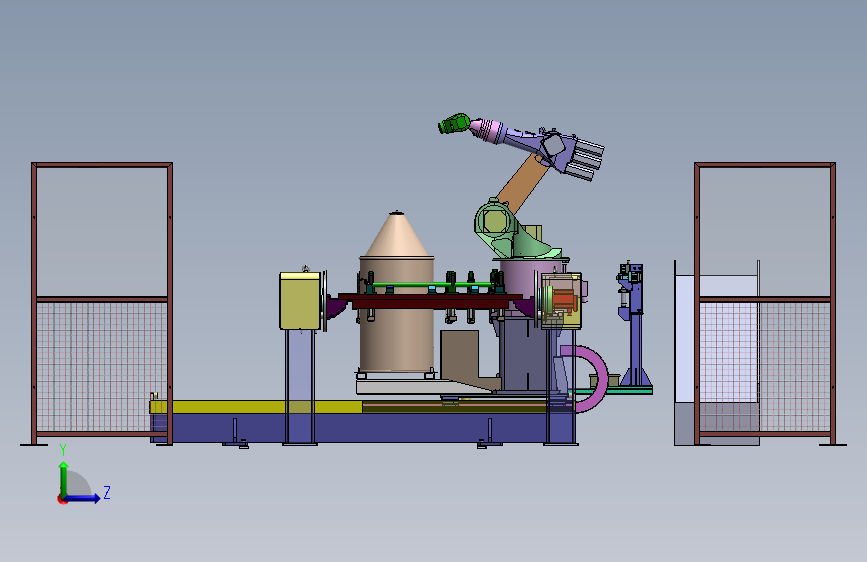The width and height of the screenshot is (867, 562).
Task: Select the Y label of the coordinate triad
Action: point(63,450)
